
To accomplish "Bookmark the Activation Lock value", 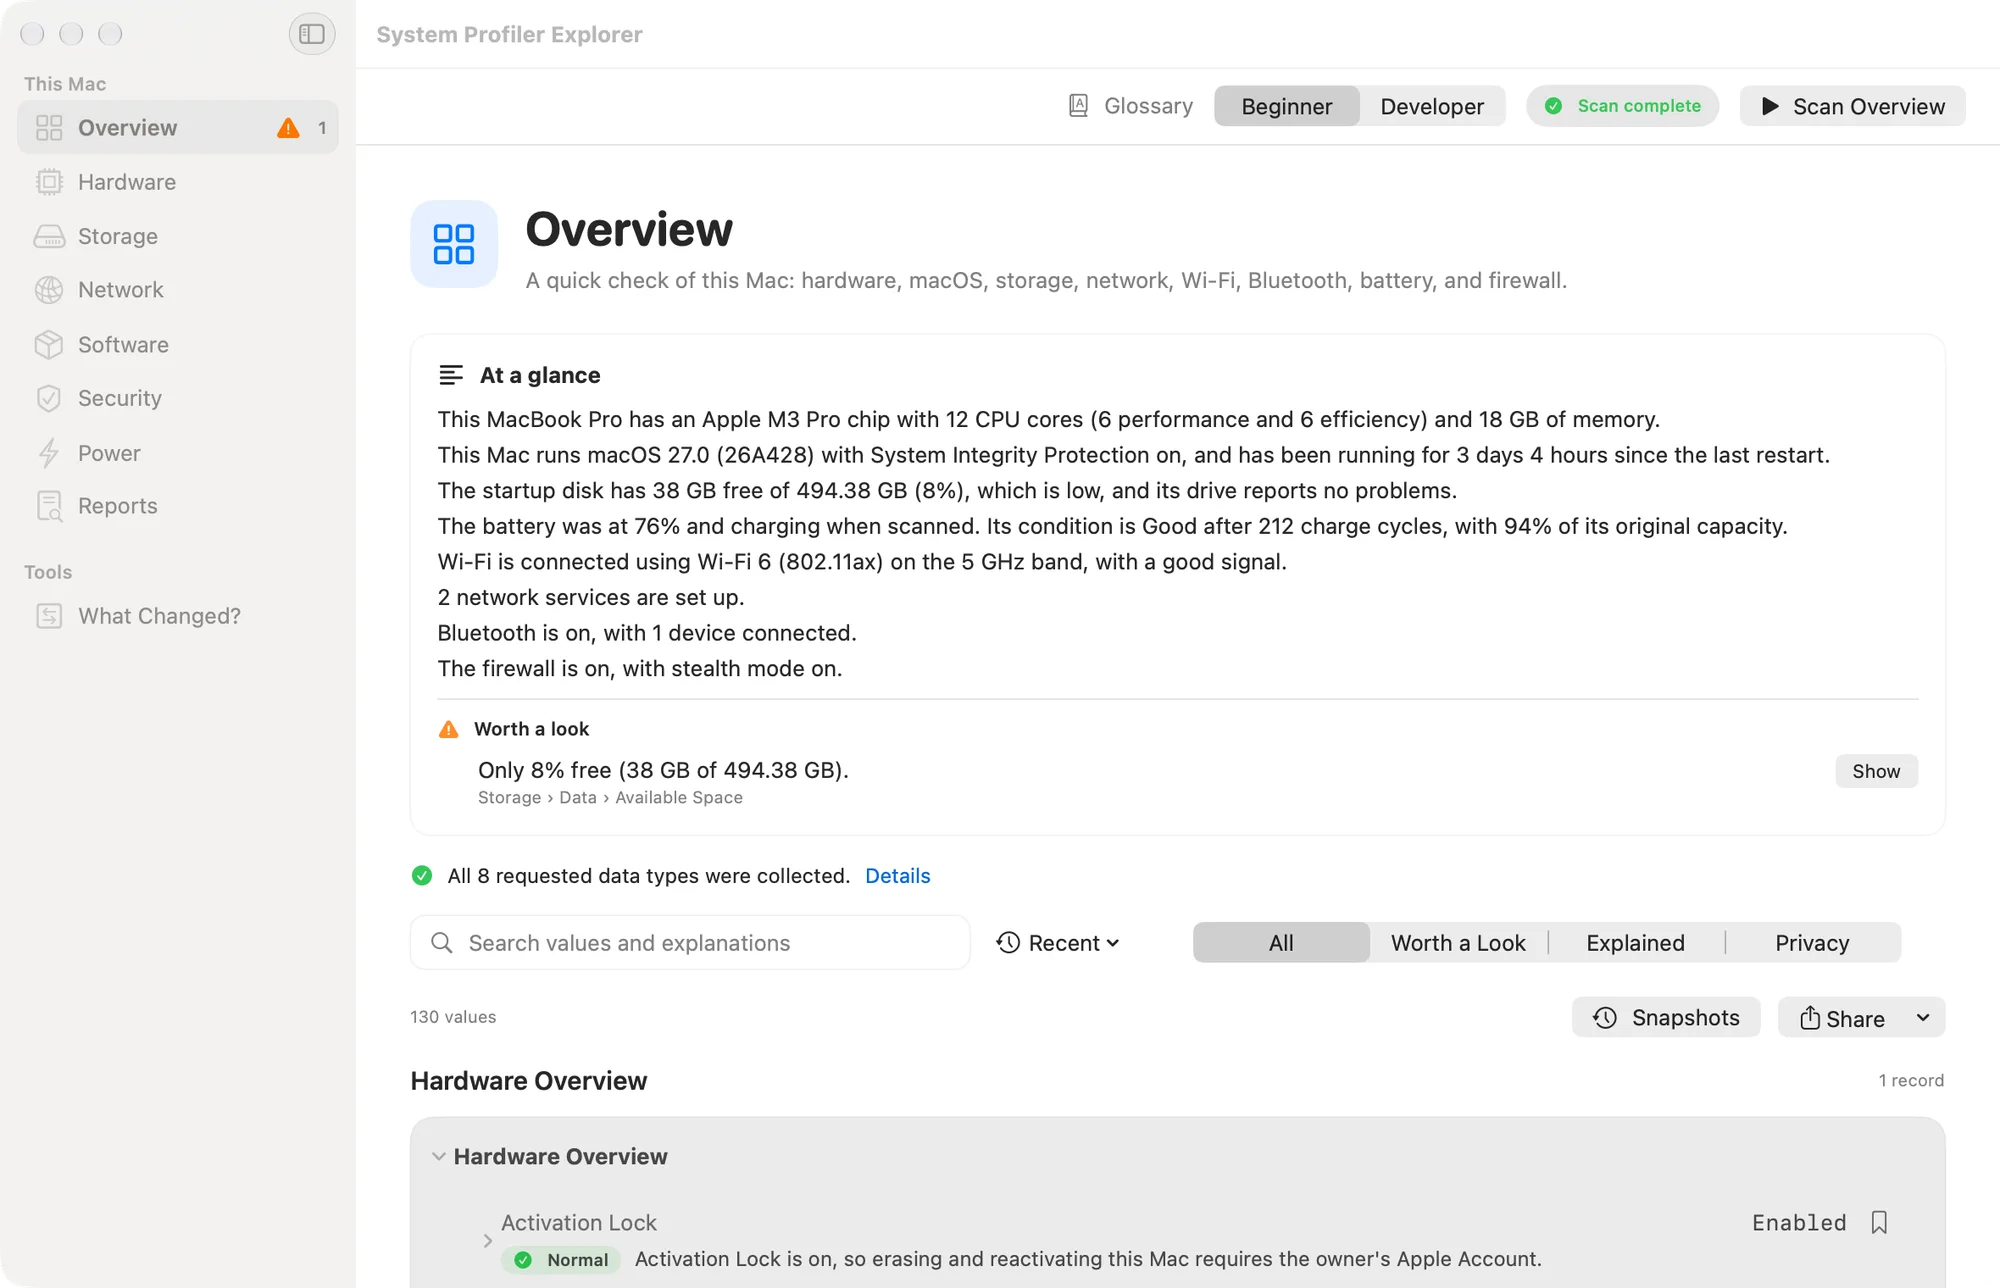I will [x=1879, y=1222].
